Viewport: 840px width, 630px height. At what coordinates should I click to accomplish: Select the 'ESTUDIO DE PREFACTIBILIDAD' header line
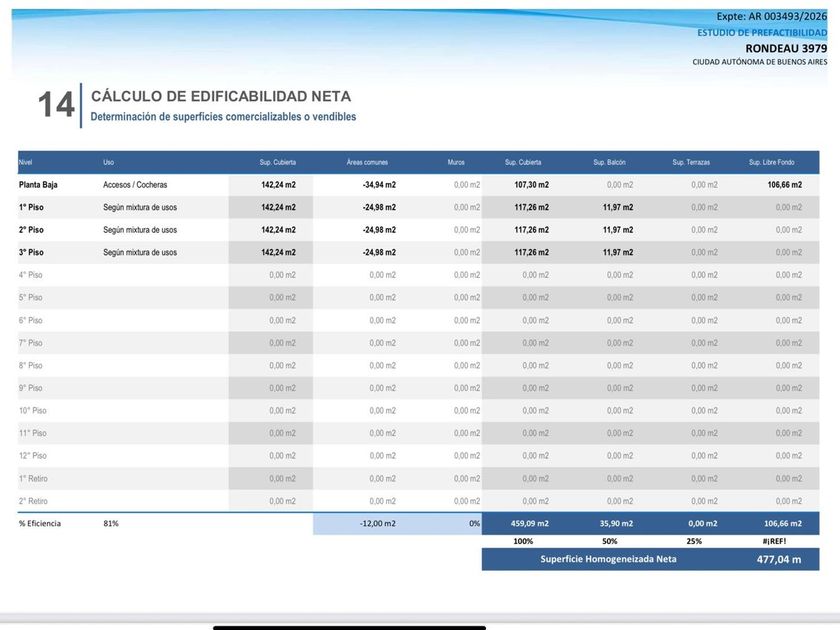762,33
